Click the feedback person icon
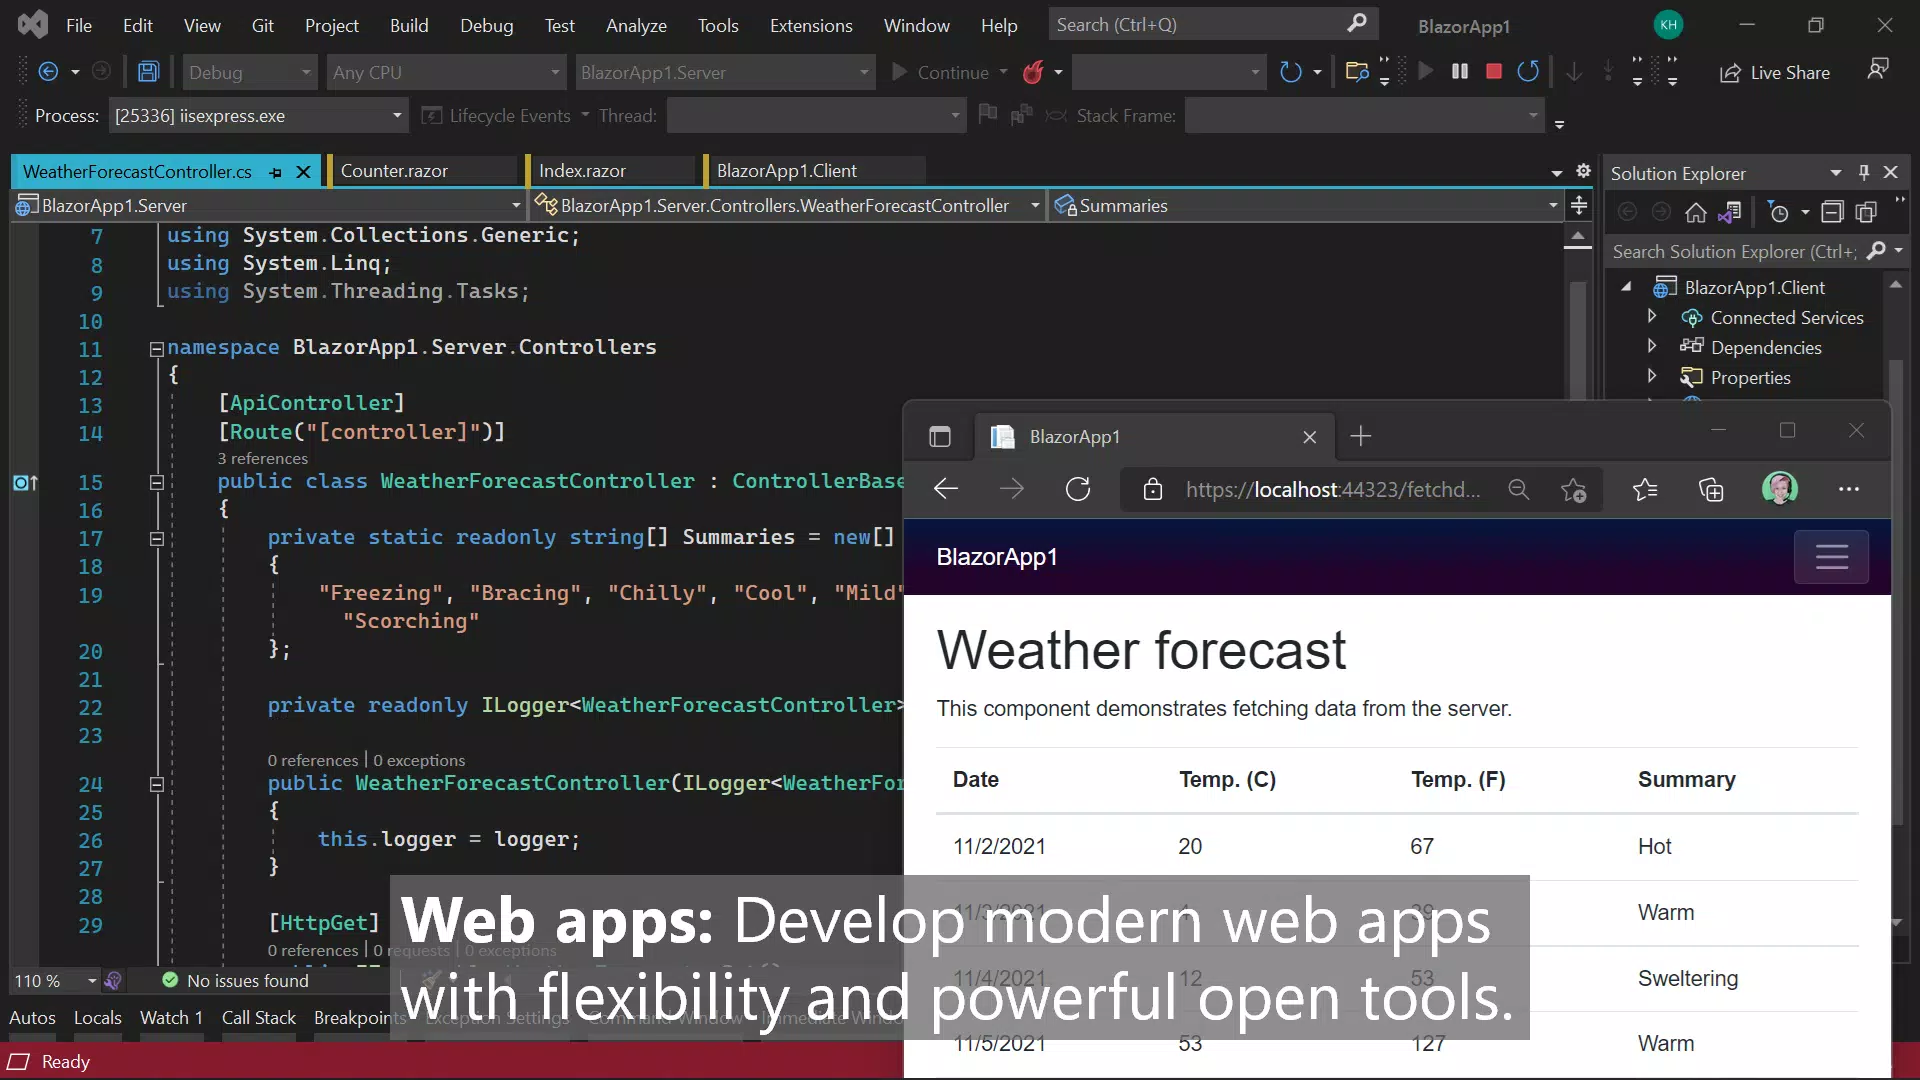 click(x=1878, y=69)
